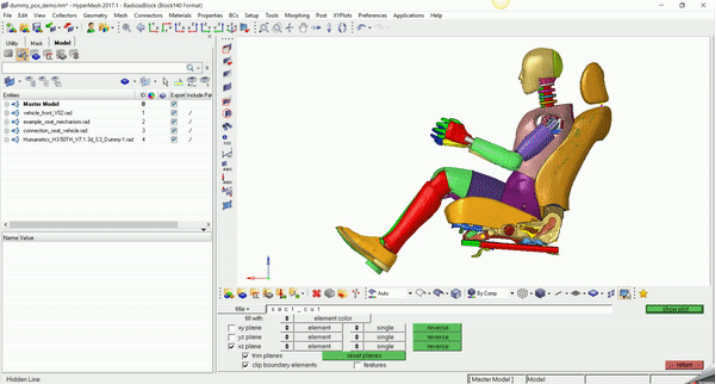Click the wireframe cube display icon
Screen dimensions: 716x384
523,294
